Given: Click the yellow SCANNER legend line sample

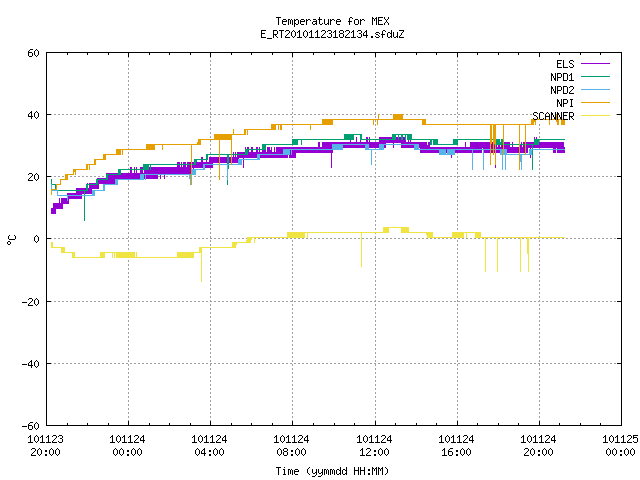Looking at the screenshot, I should [x=595, y=116].
